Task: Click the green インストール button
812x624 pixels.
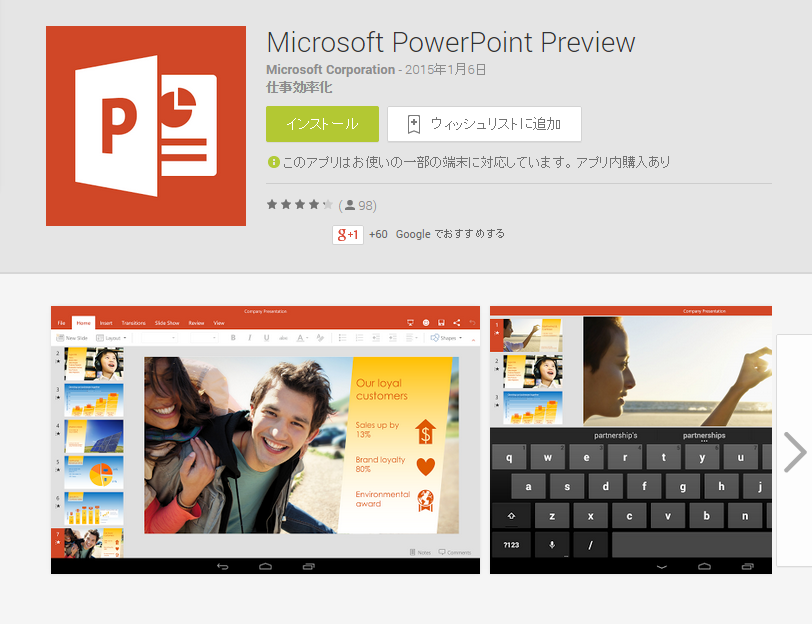Action: (x=323, y=124)
